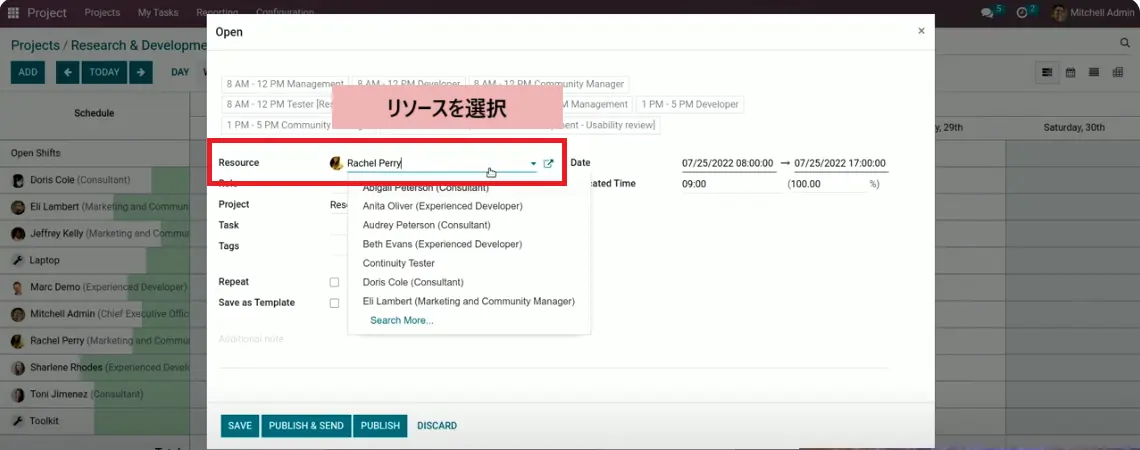Click the ADD button
The image size is (1140, 450).
tap(28, 72)
